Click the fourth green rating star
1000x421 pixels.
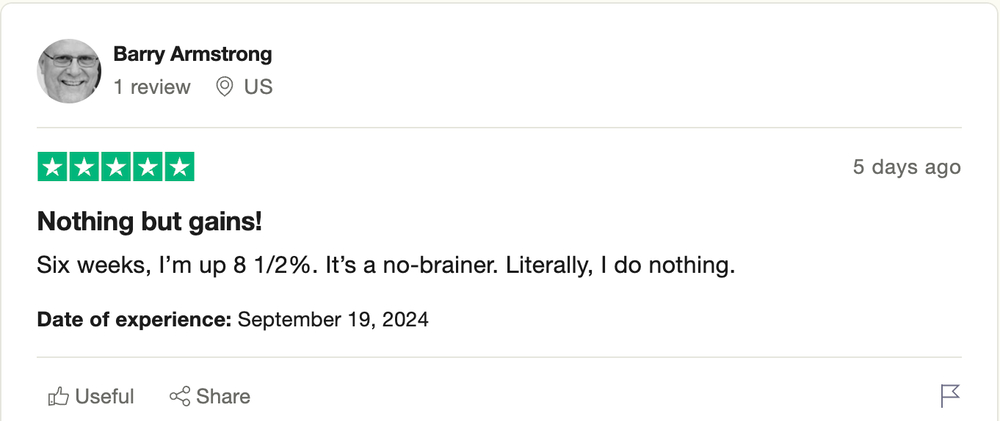click(148, 167)
